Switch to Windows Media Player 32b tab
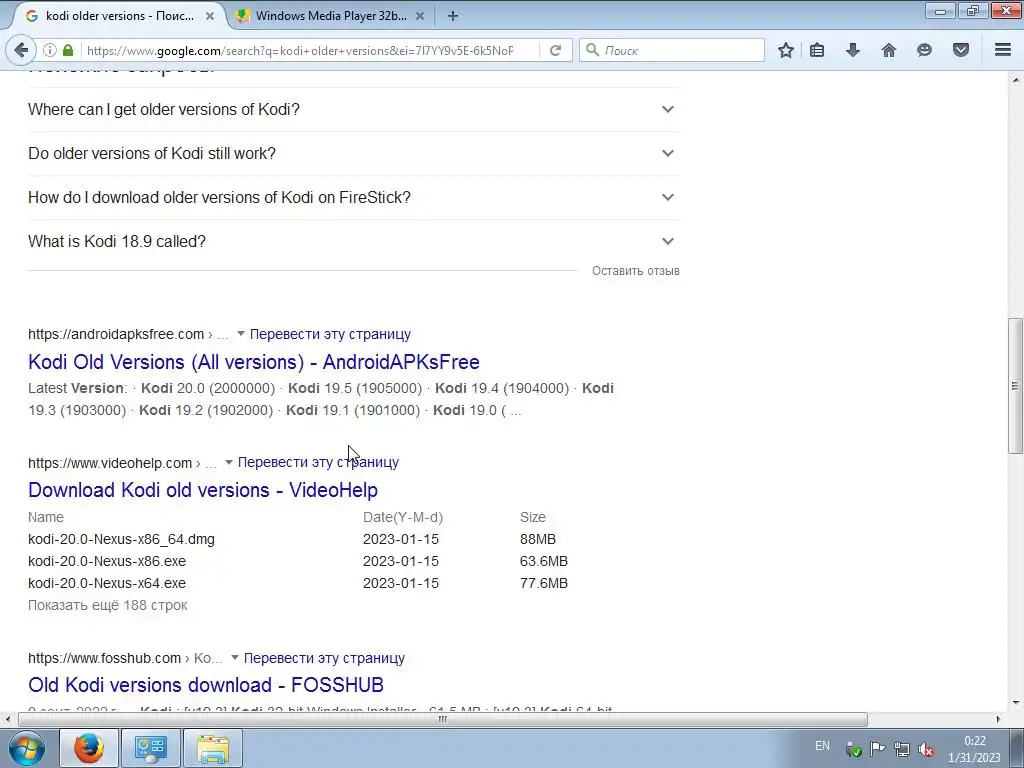Viewport: 1024px width, 768px height. (330, 16)
